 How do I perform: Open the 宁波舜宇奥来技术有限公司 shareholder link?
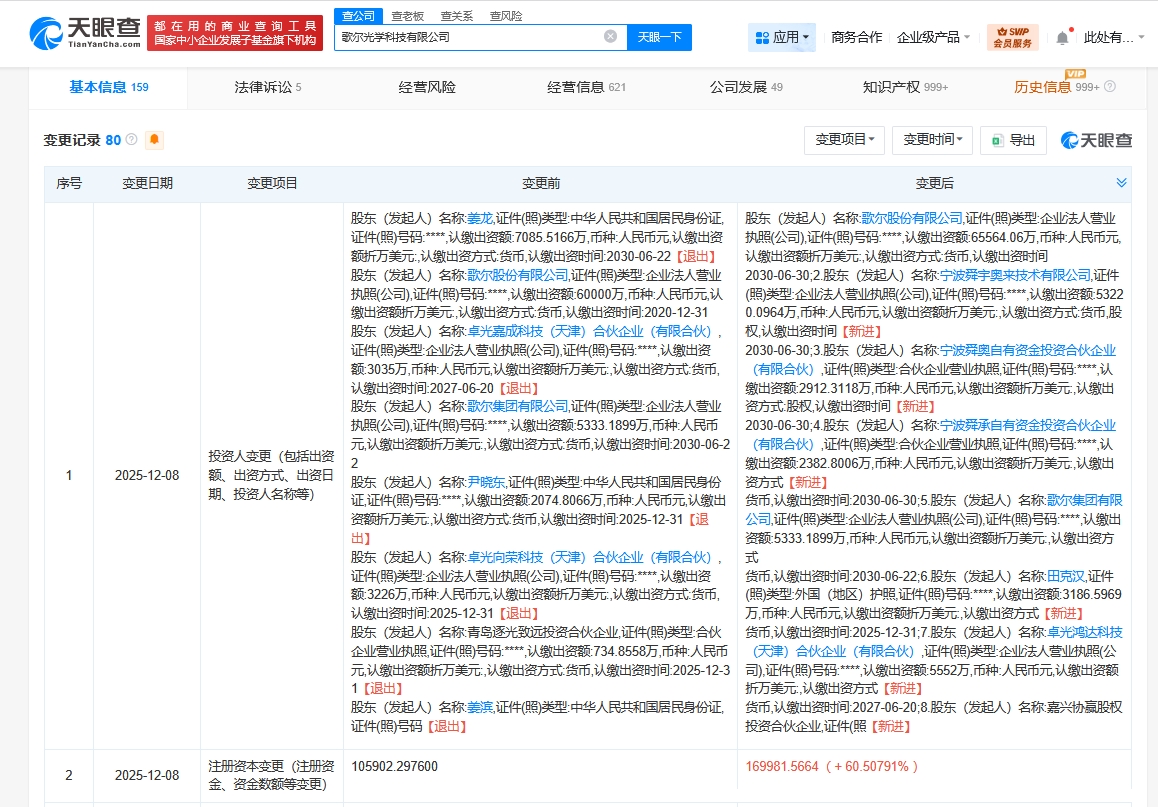(x=1014, y=275)
